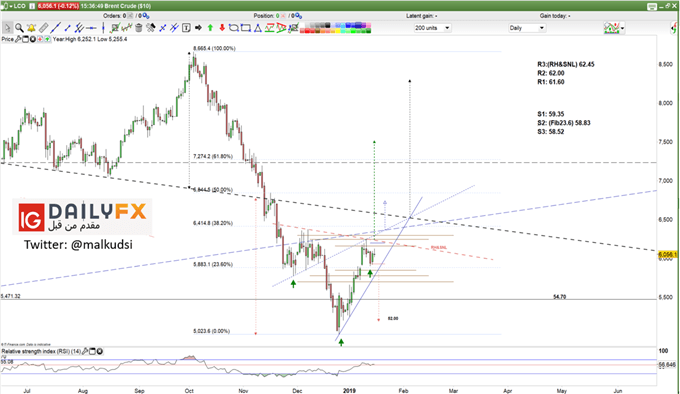Open the wrench and hammer settings tool

pos(151,28)
